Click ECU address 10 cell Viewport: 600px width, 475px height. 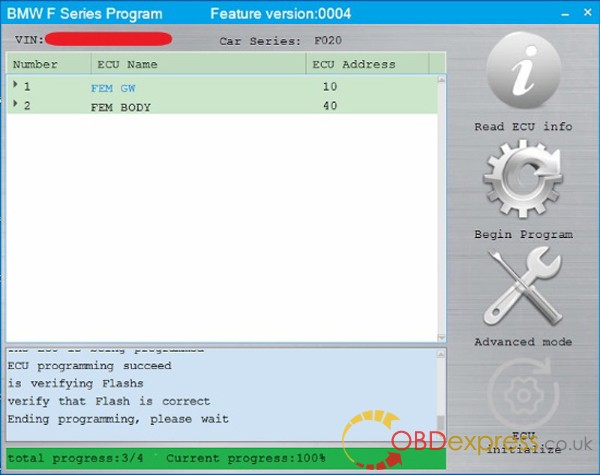pos(330,87)
